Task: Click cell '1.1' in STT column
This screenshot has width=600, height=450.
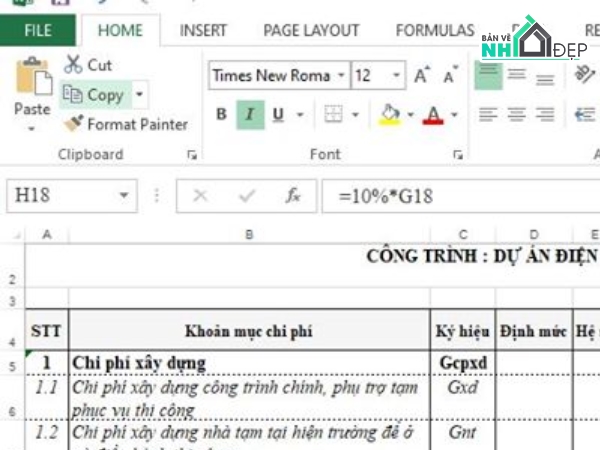Action: pyautogui.click(x=47, y=397)
